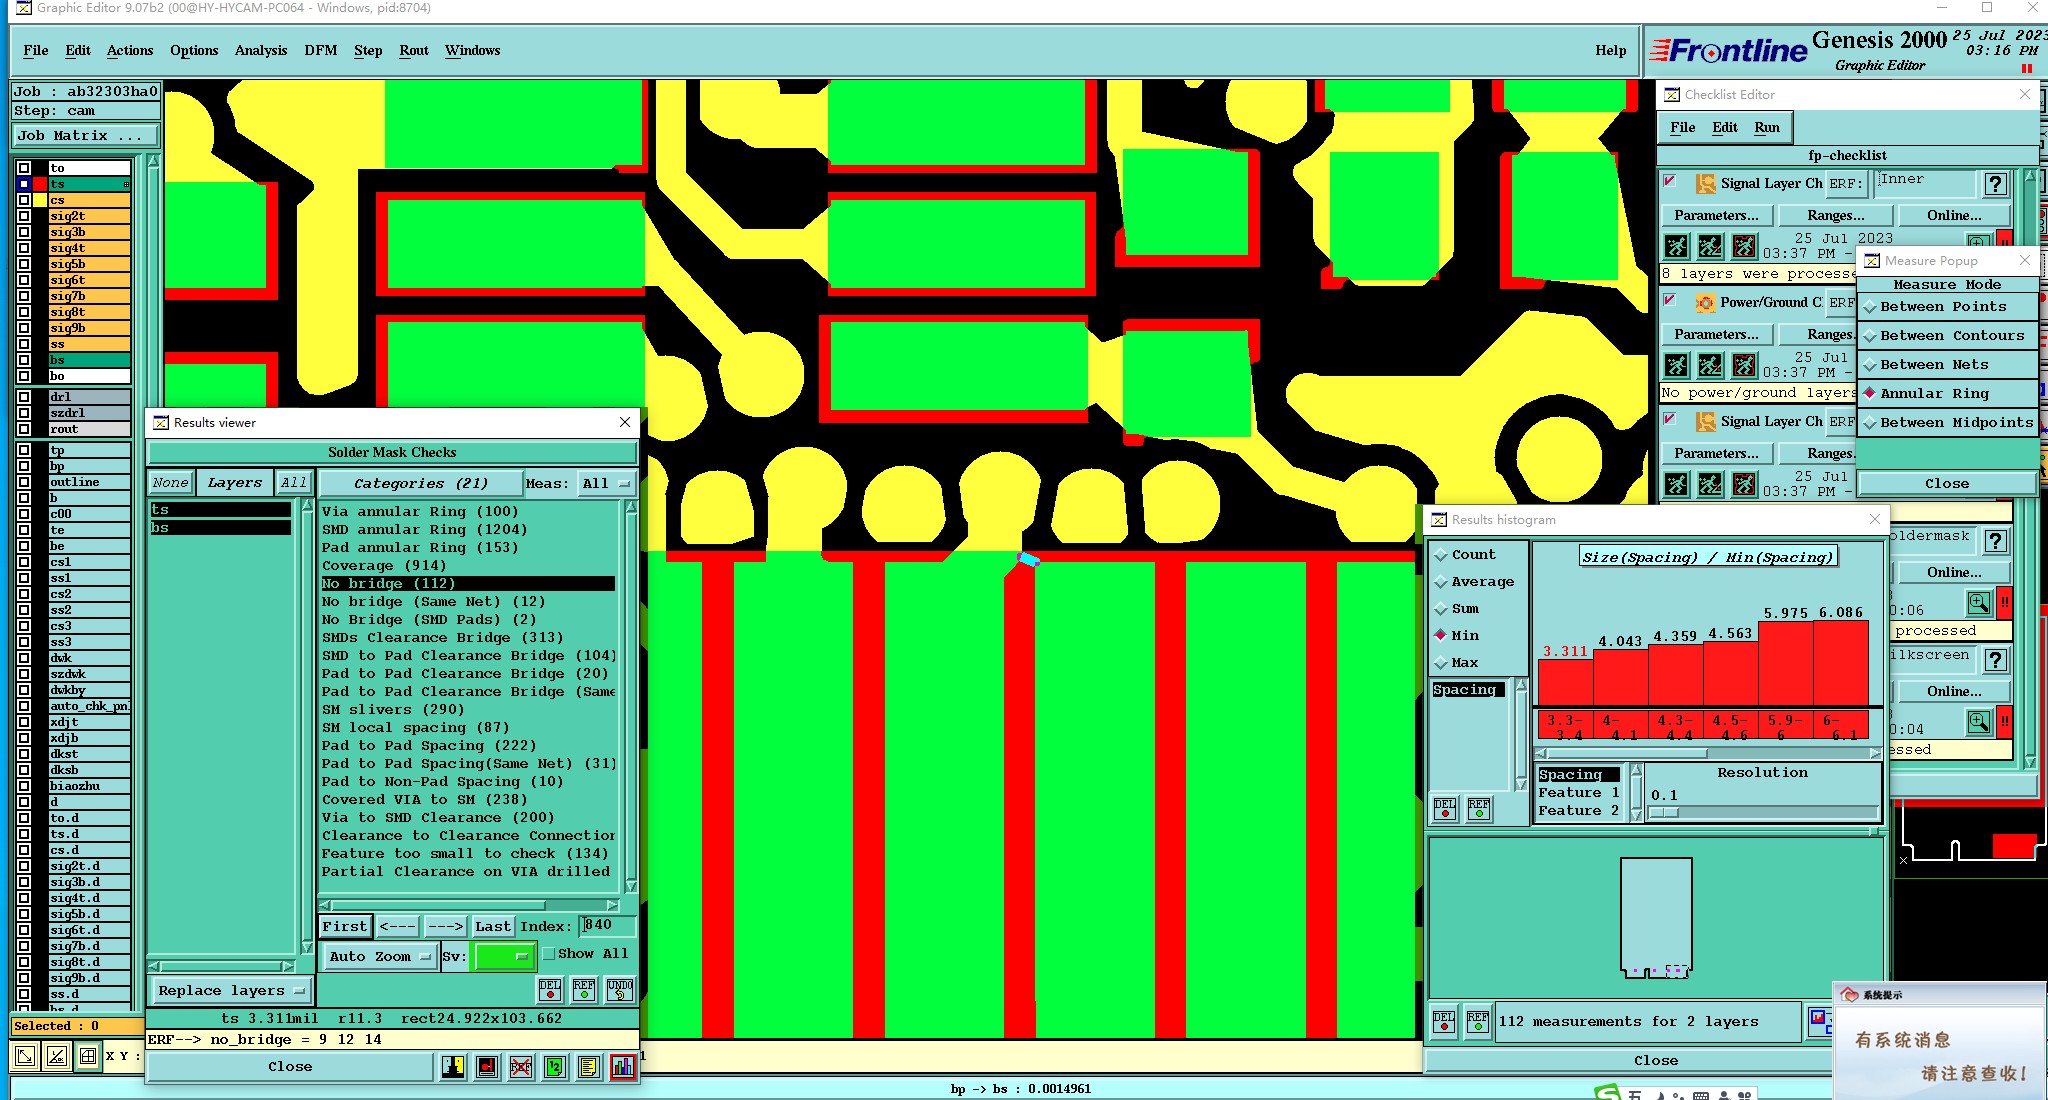The image size is (2048, 1100).
Task: Click the Last button in Results viewer
Action: click(493, 927)
